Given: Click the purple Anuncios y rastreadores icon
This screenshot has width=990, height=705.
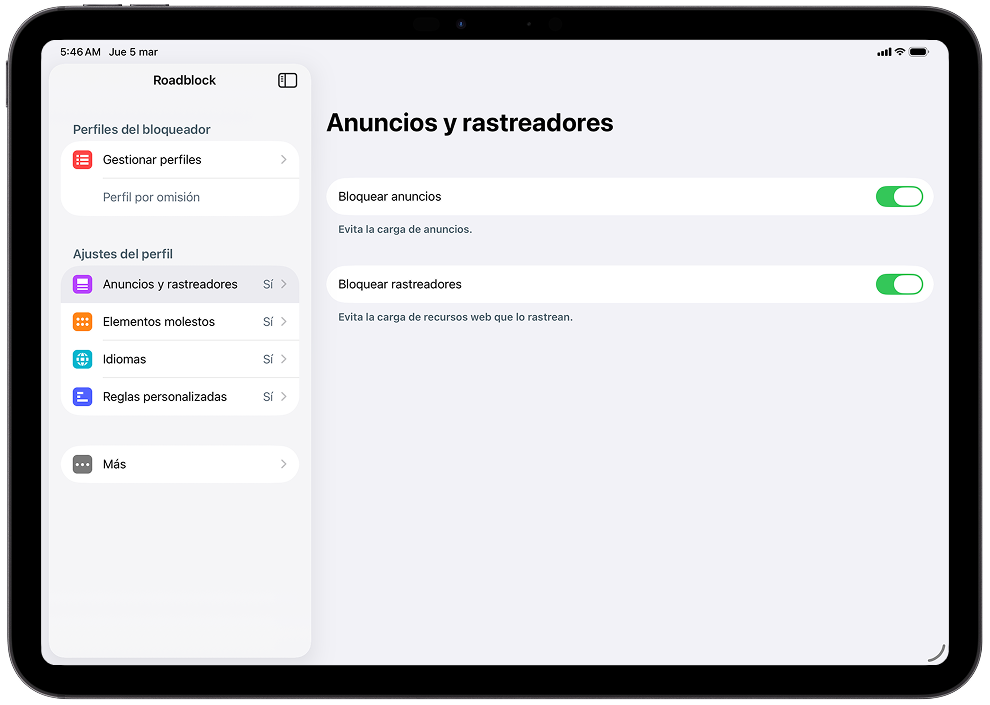Looking at the screenshot, I should 83,285.
